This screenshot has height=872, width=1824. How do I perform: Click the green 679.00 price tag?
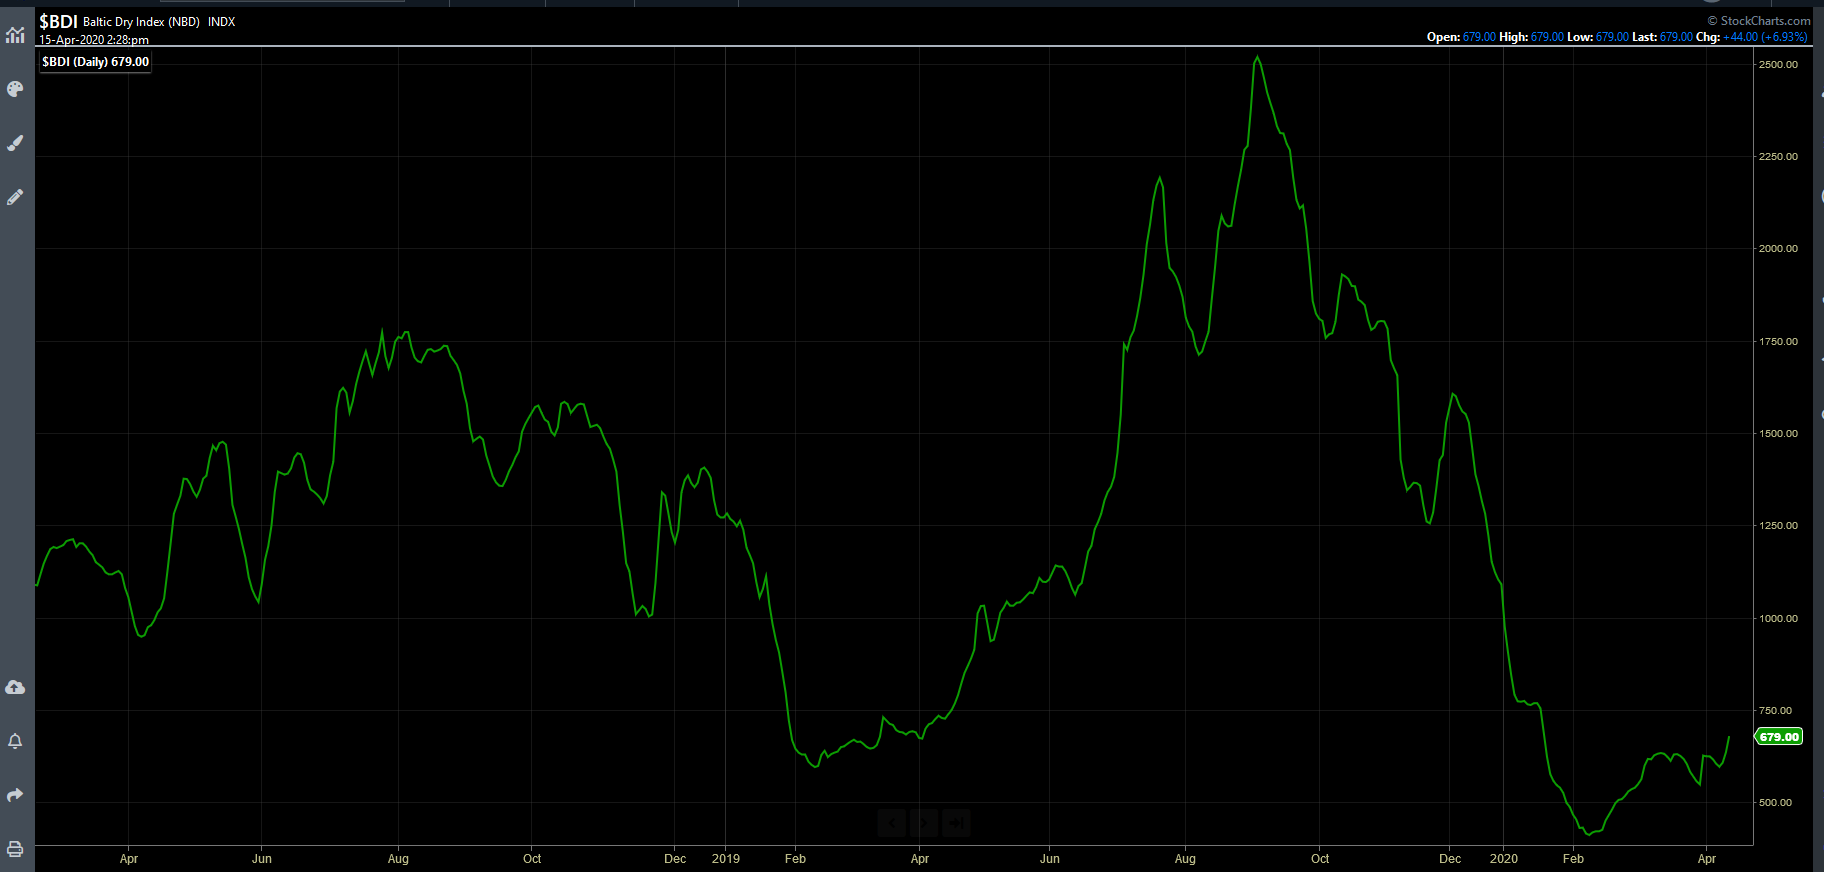(1779, 737)
